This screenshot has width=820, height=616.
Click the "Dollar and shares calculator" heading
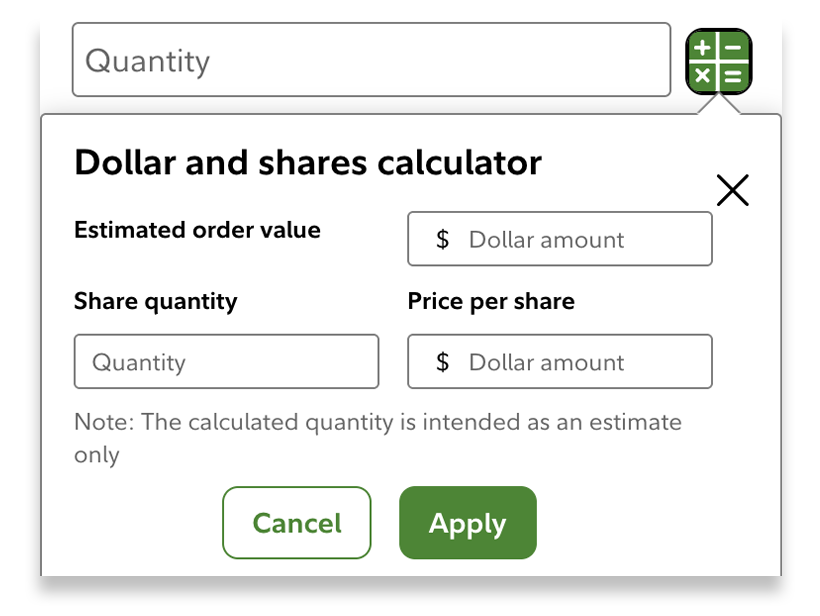[x=308, y=162]
